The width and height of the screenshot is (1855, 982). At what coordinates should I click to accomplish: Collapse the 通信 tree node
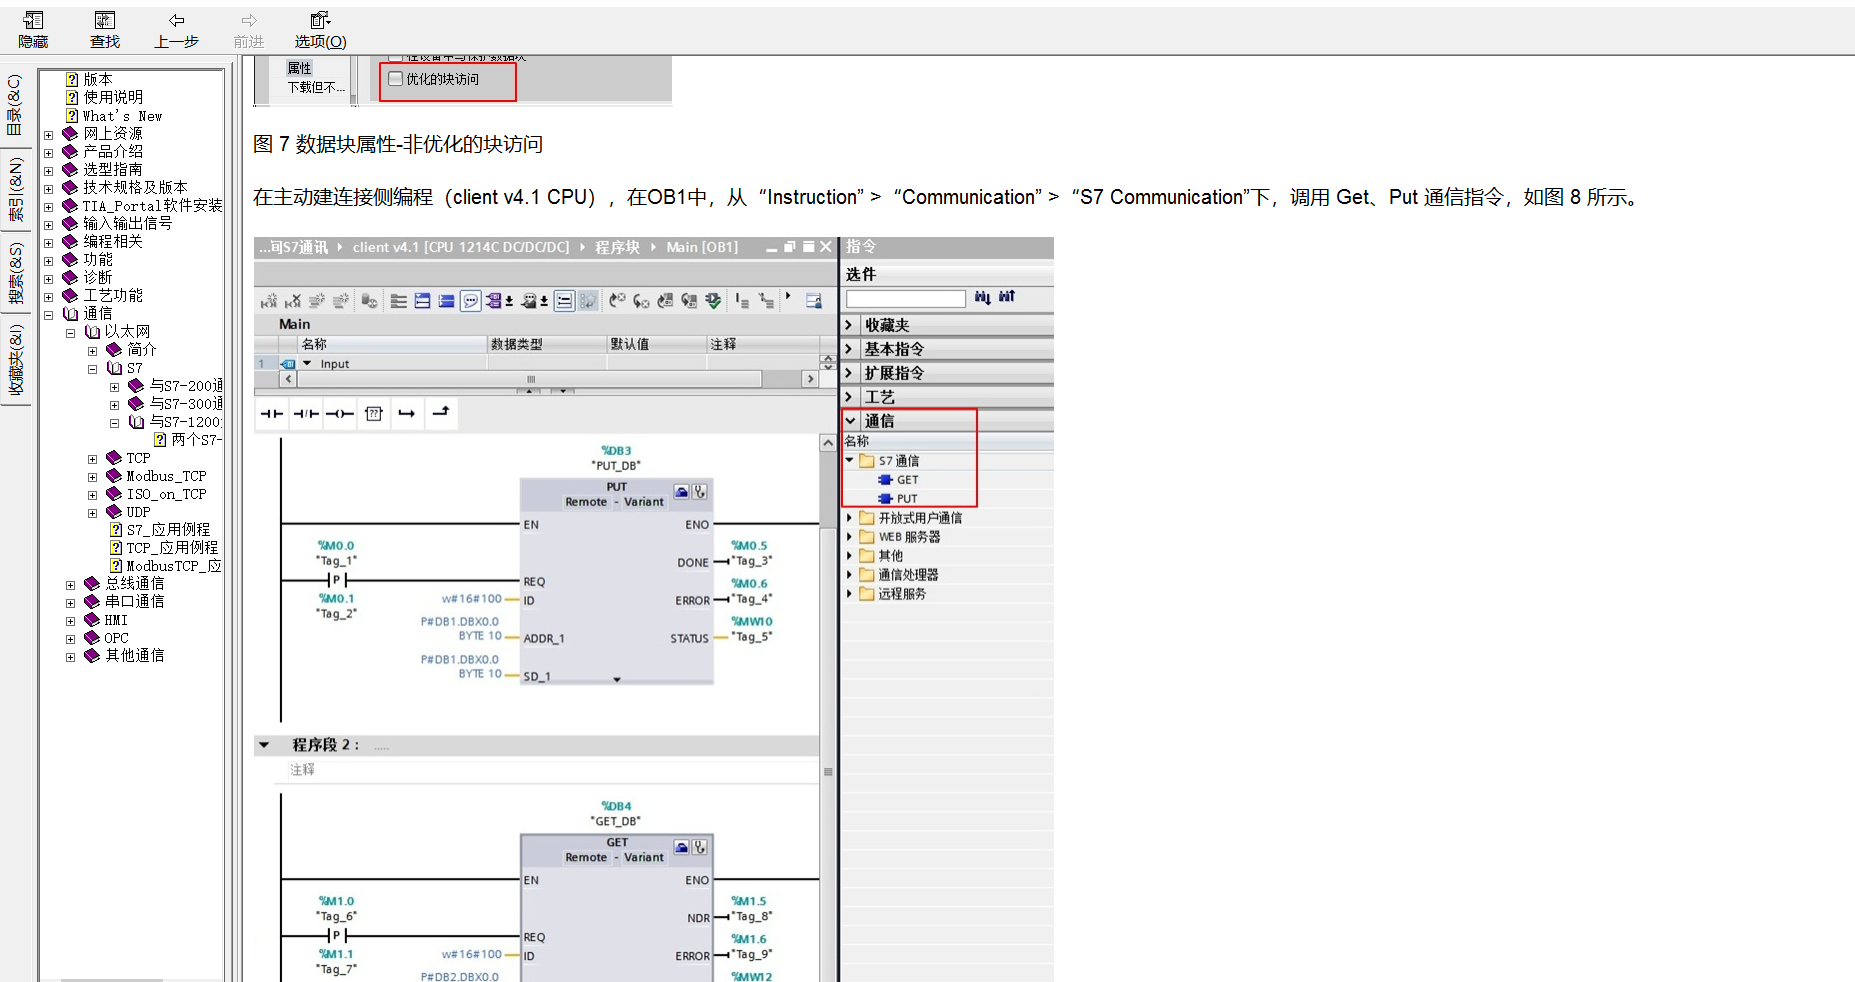(48, 314)
